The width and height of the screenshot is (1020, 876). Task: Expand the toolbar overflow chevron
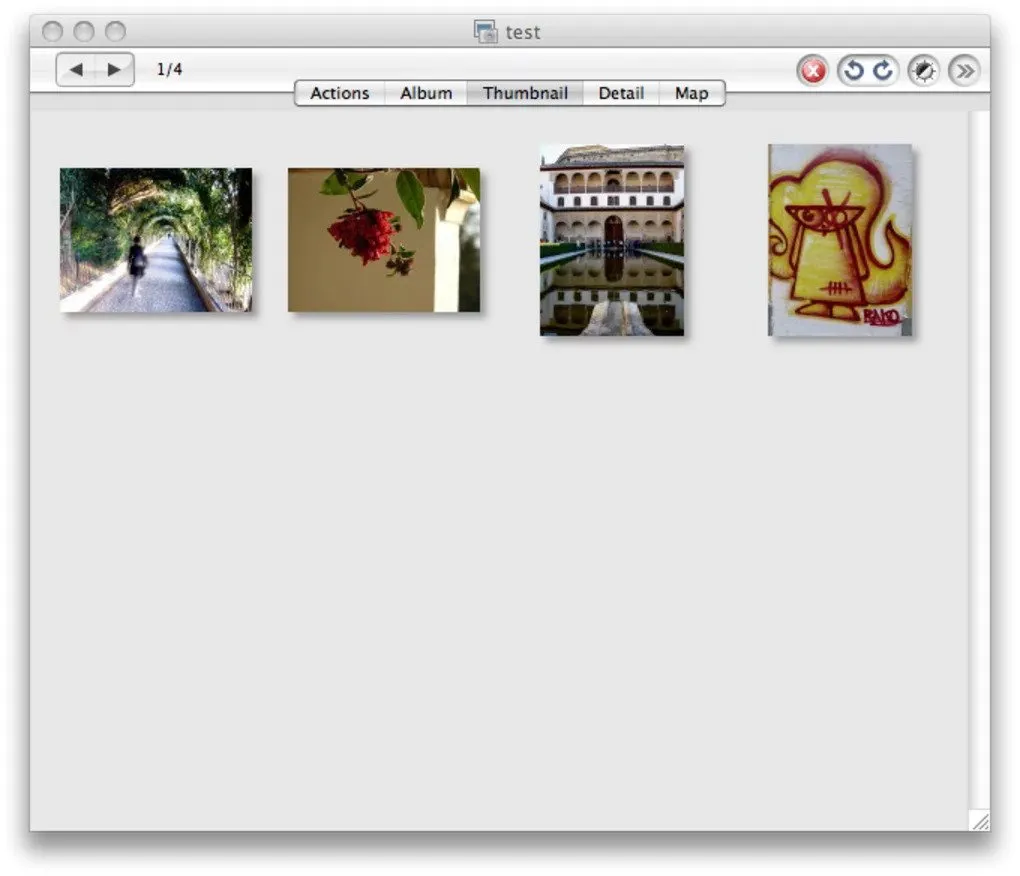[964, 71]
